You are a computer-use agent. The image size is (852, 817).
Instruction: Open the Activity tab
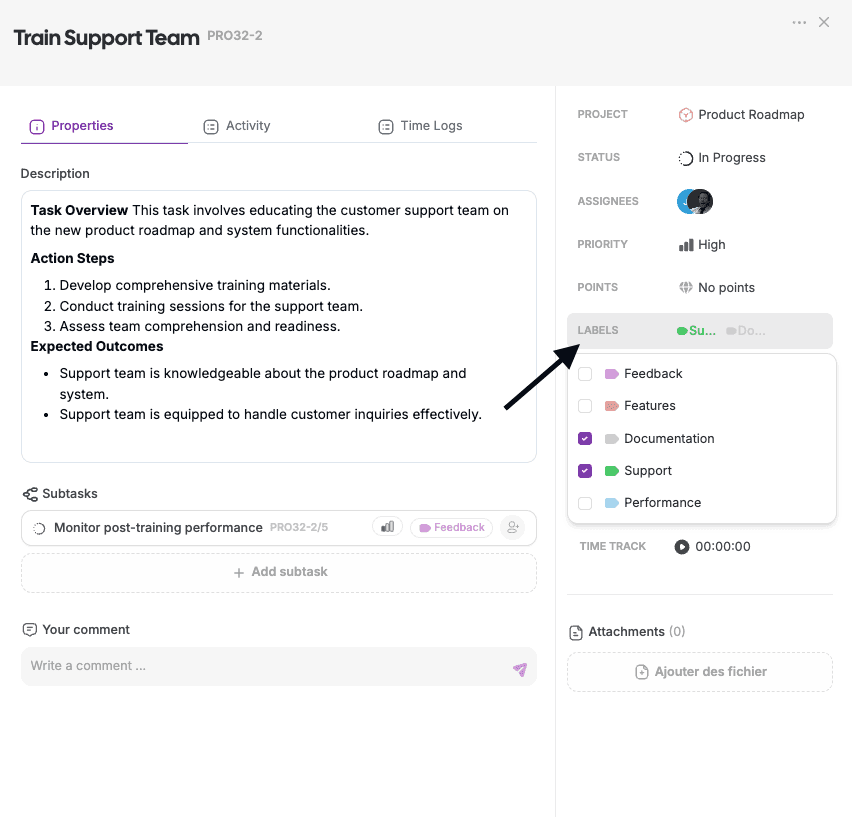click(236, 126)
